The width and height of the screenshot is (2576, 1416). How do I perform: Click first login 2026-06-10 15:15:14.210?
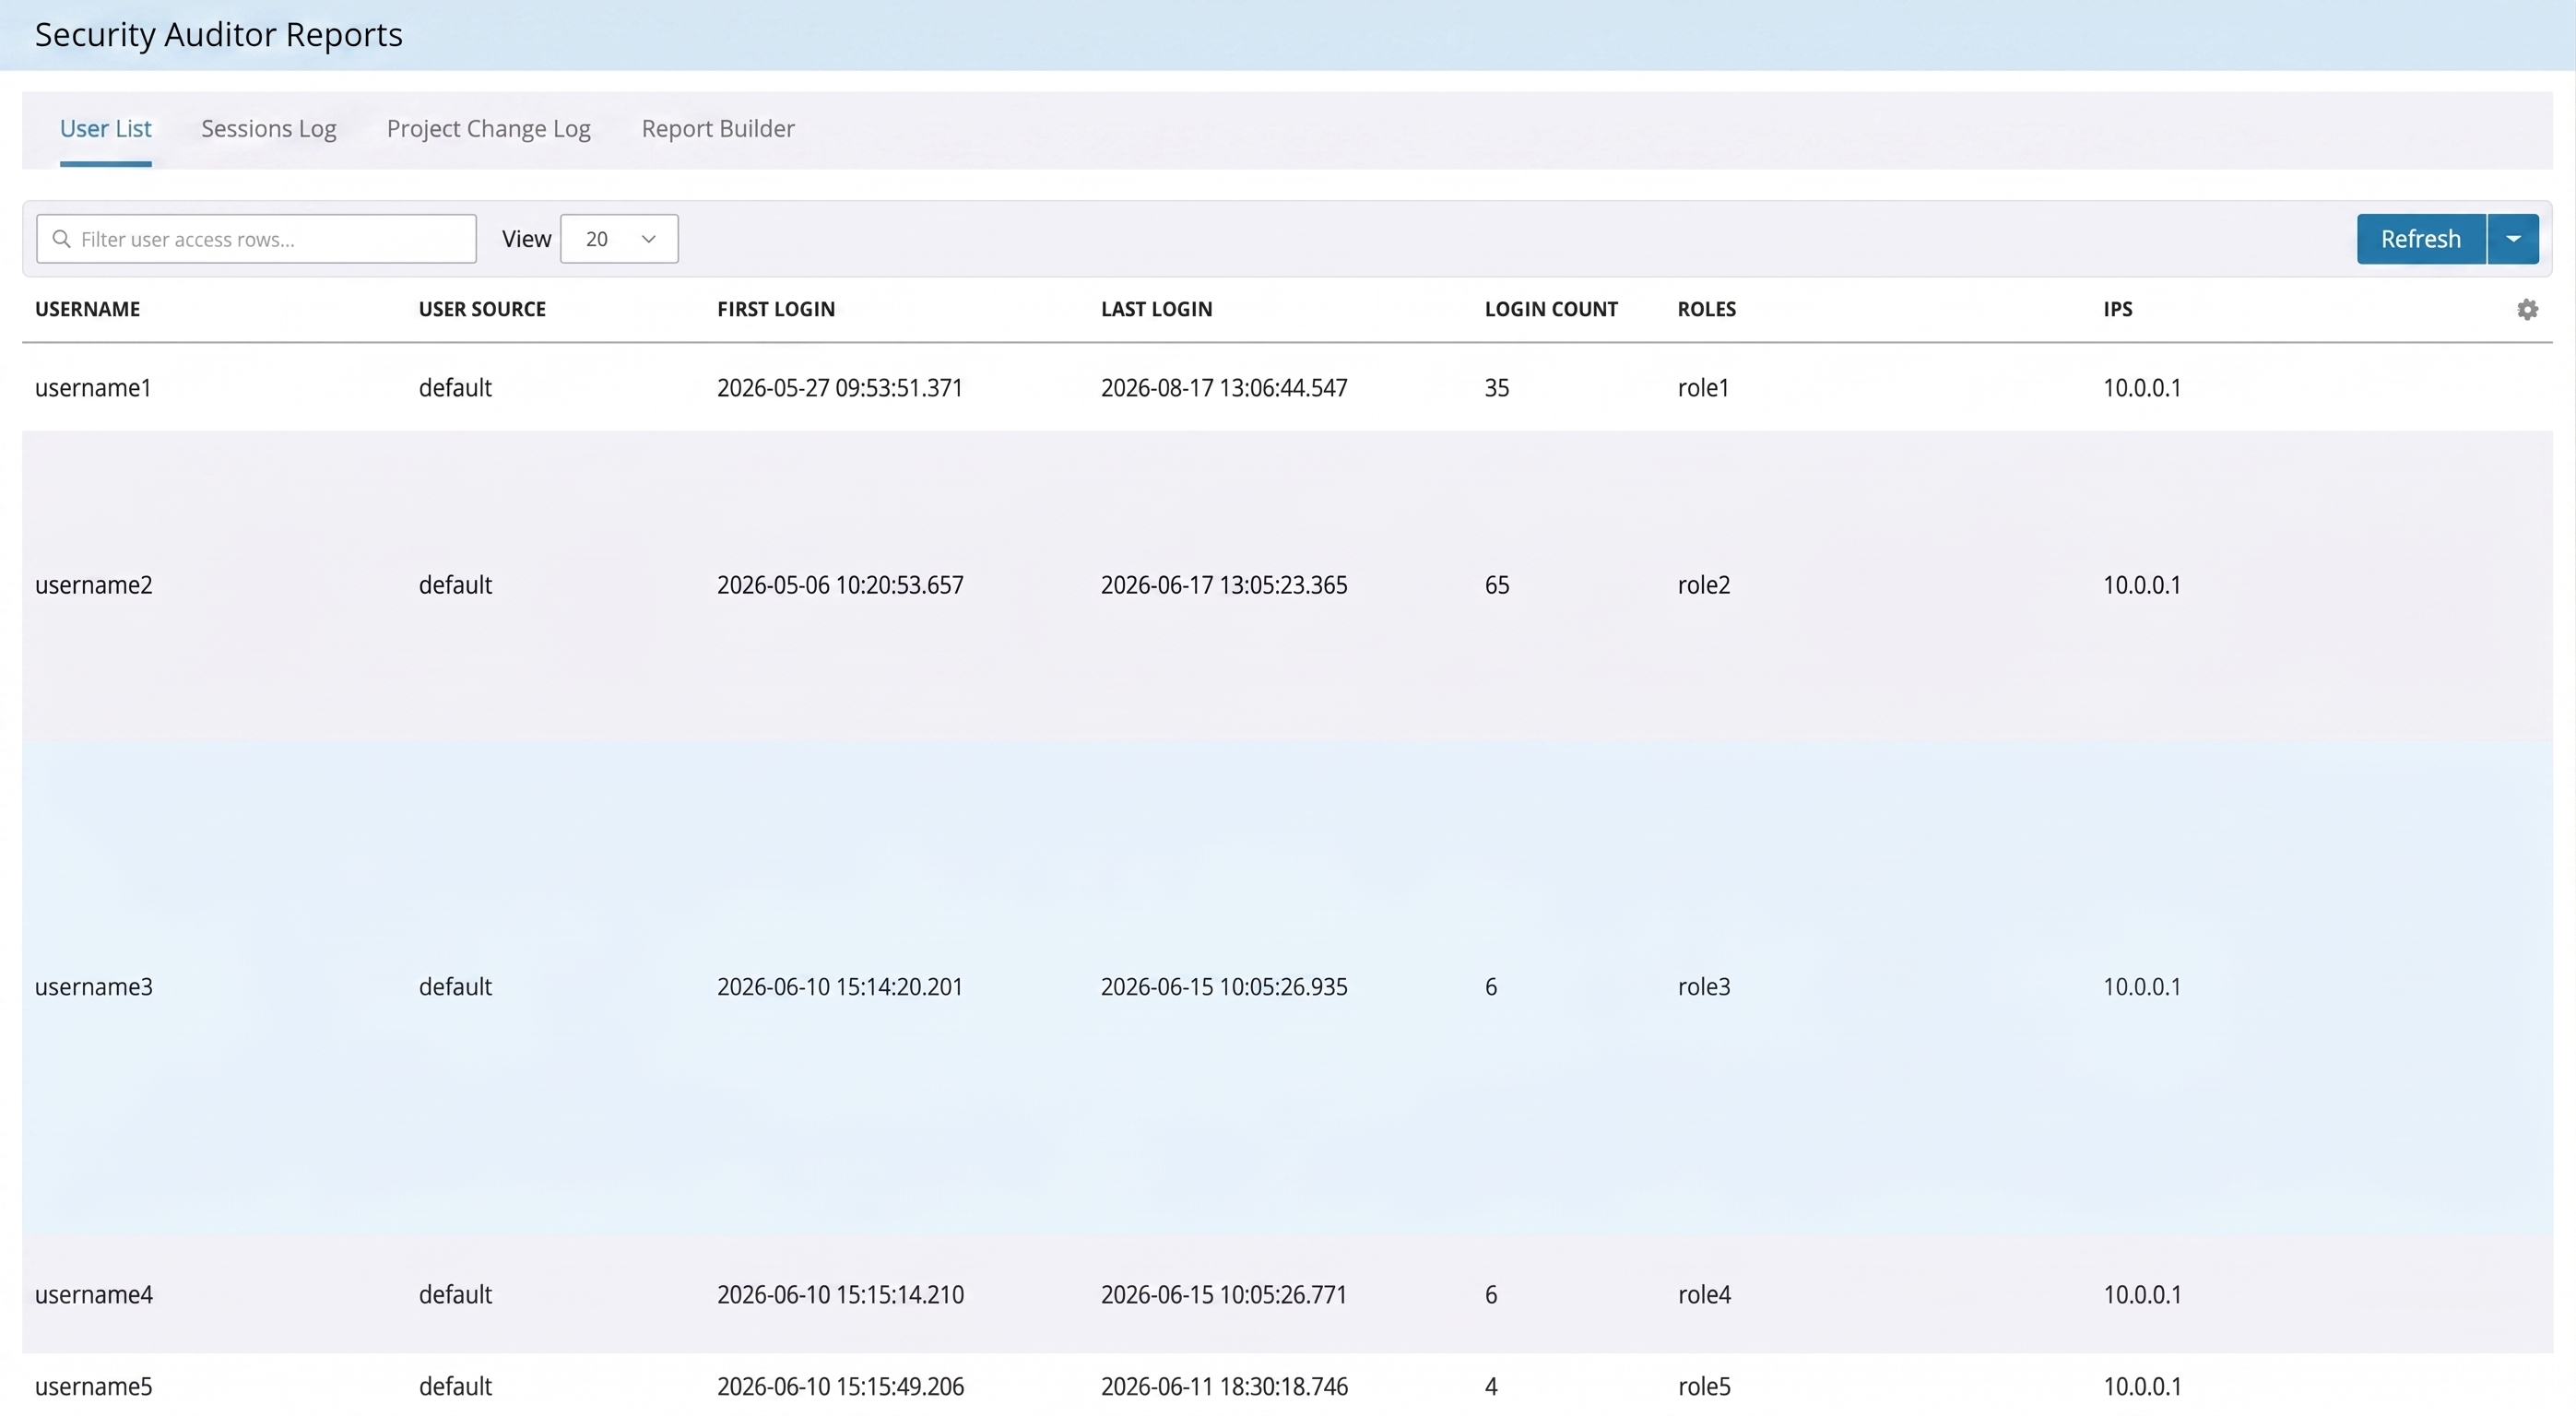[x=840, y=1295]
